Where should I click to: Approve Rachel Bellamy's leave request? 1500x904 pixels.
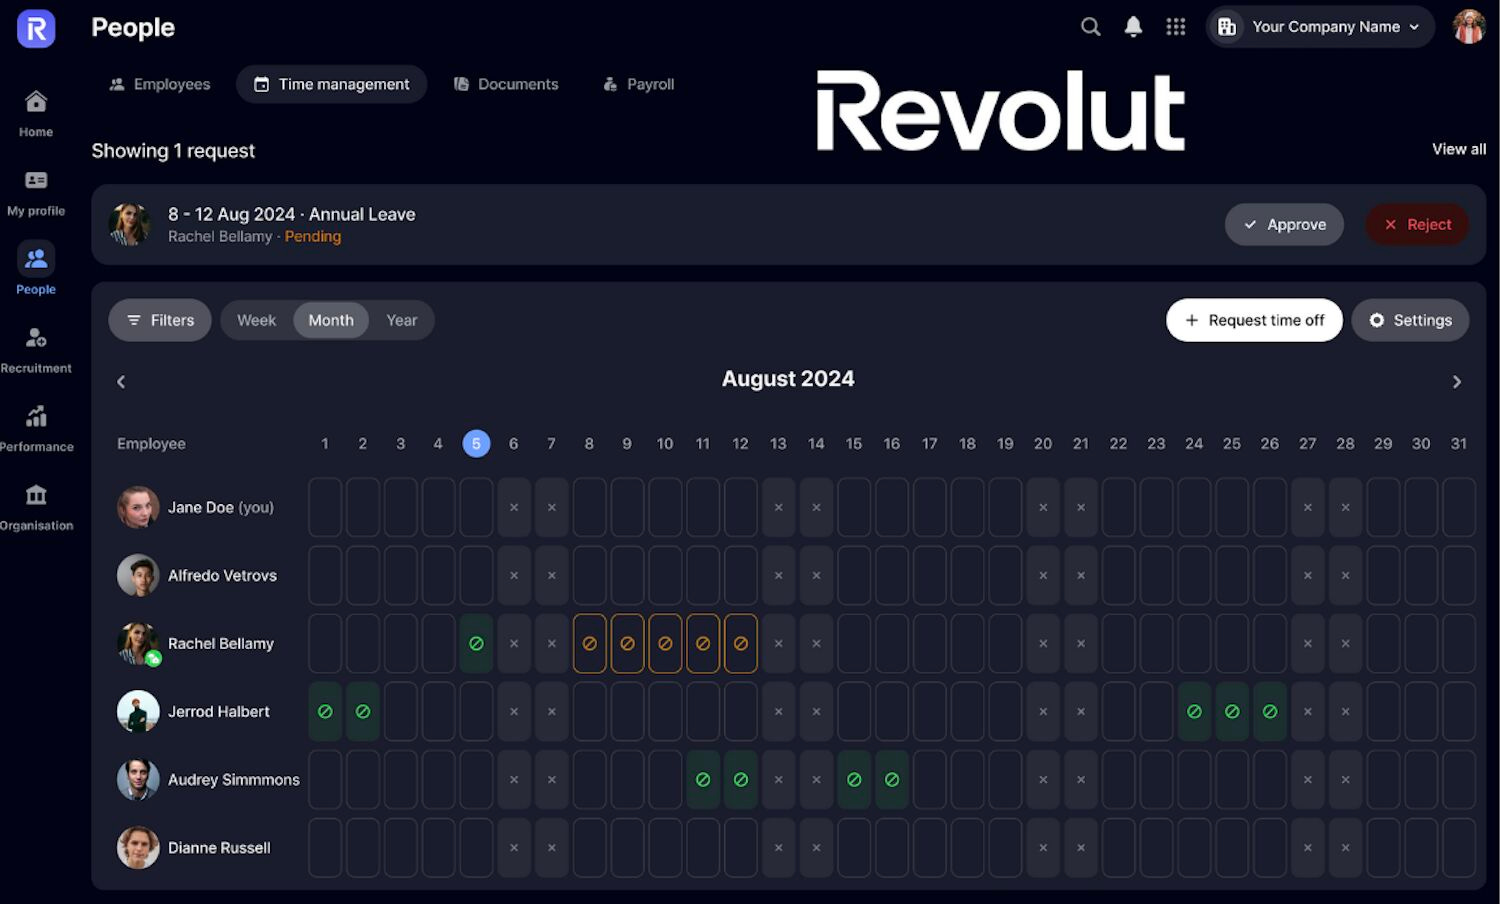click(1284, 224)
